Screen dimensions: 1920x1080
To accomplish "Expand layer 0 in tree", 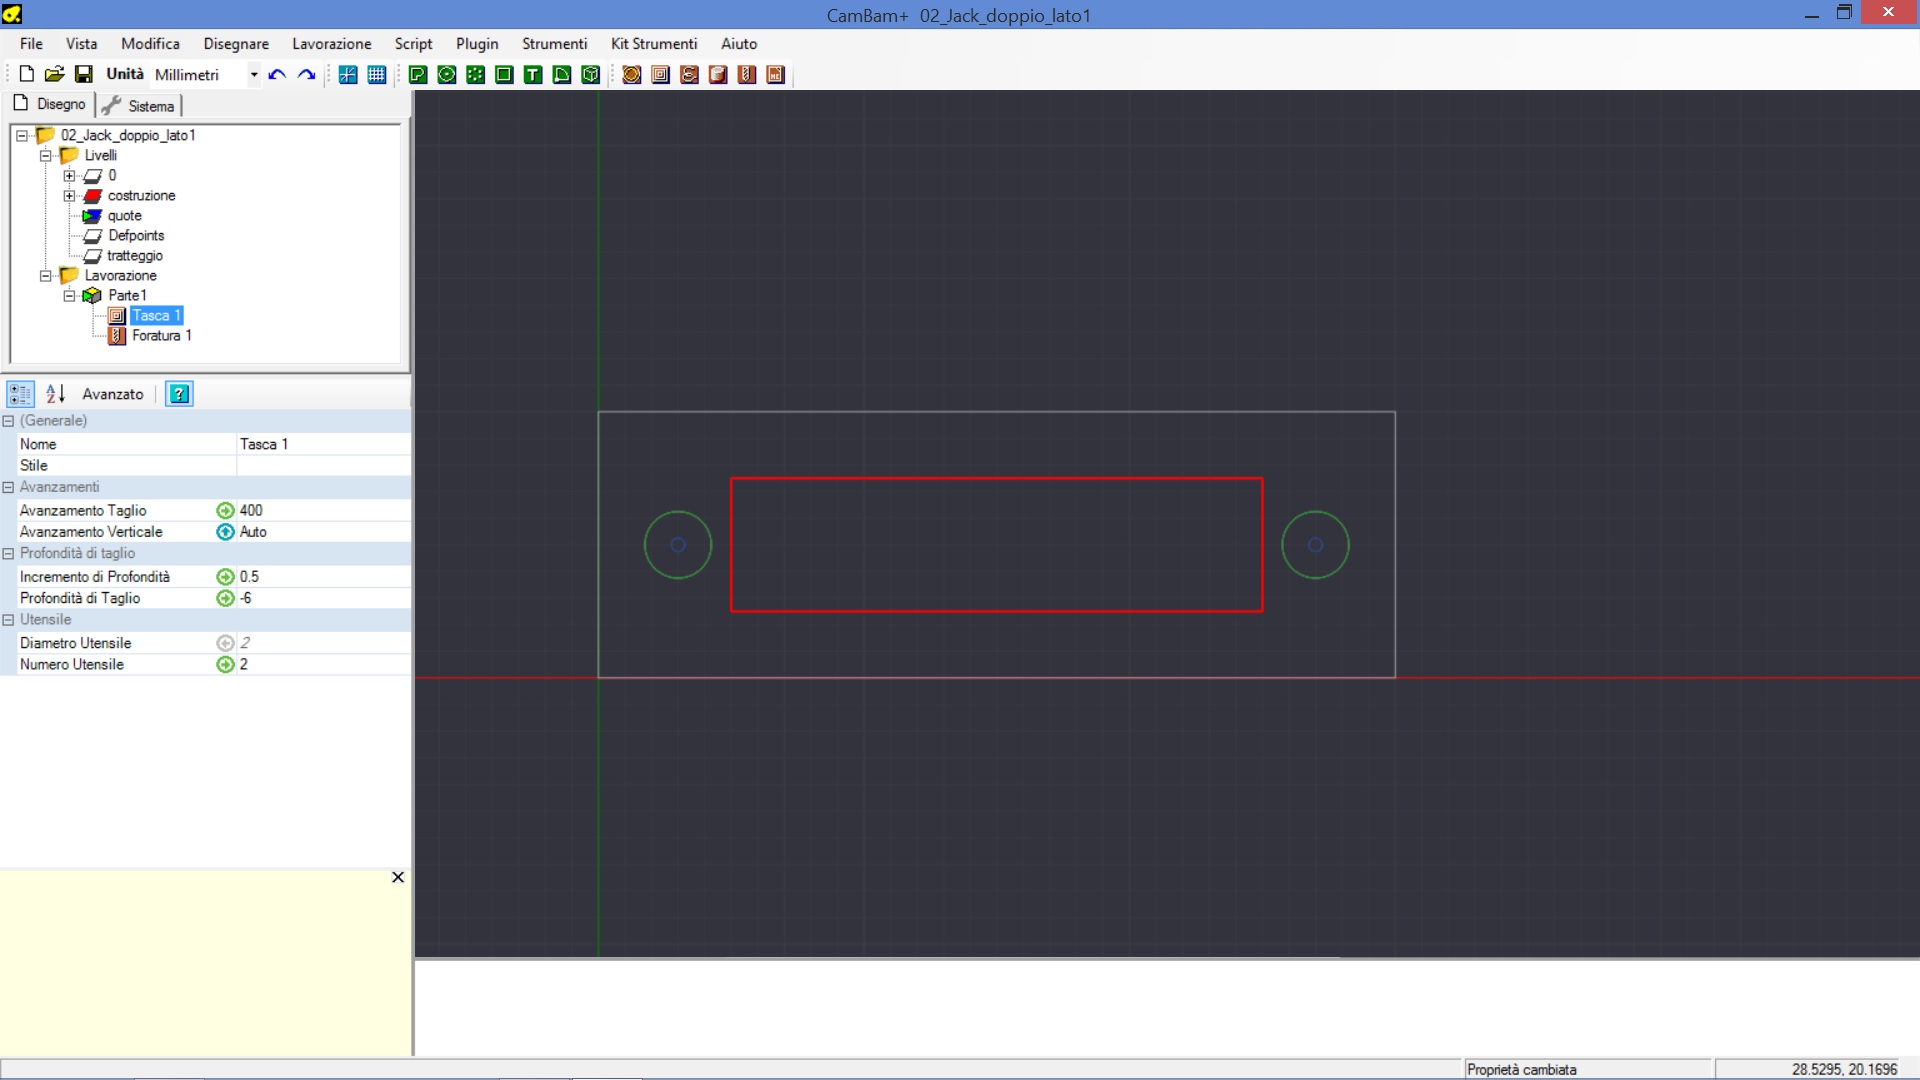I will point(69,175).
